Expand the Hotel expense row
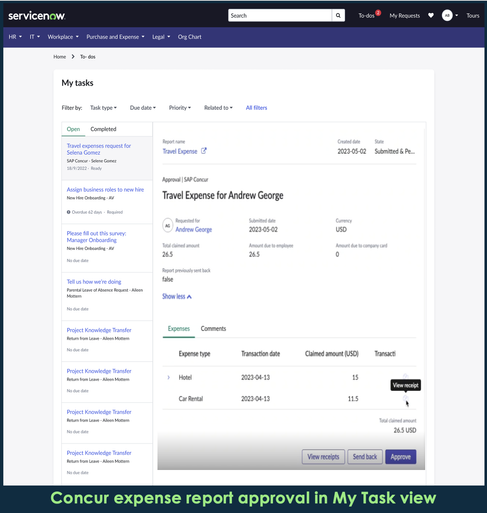This screenshot has height=513, width=487. [168, 377]
